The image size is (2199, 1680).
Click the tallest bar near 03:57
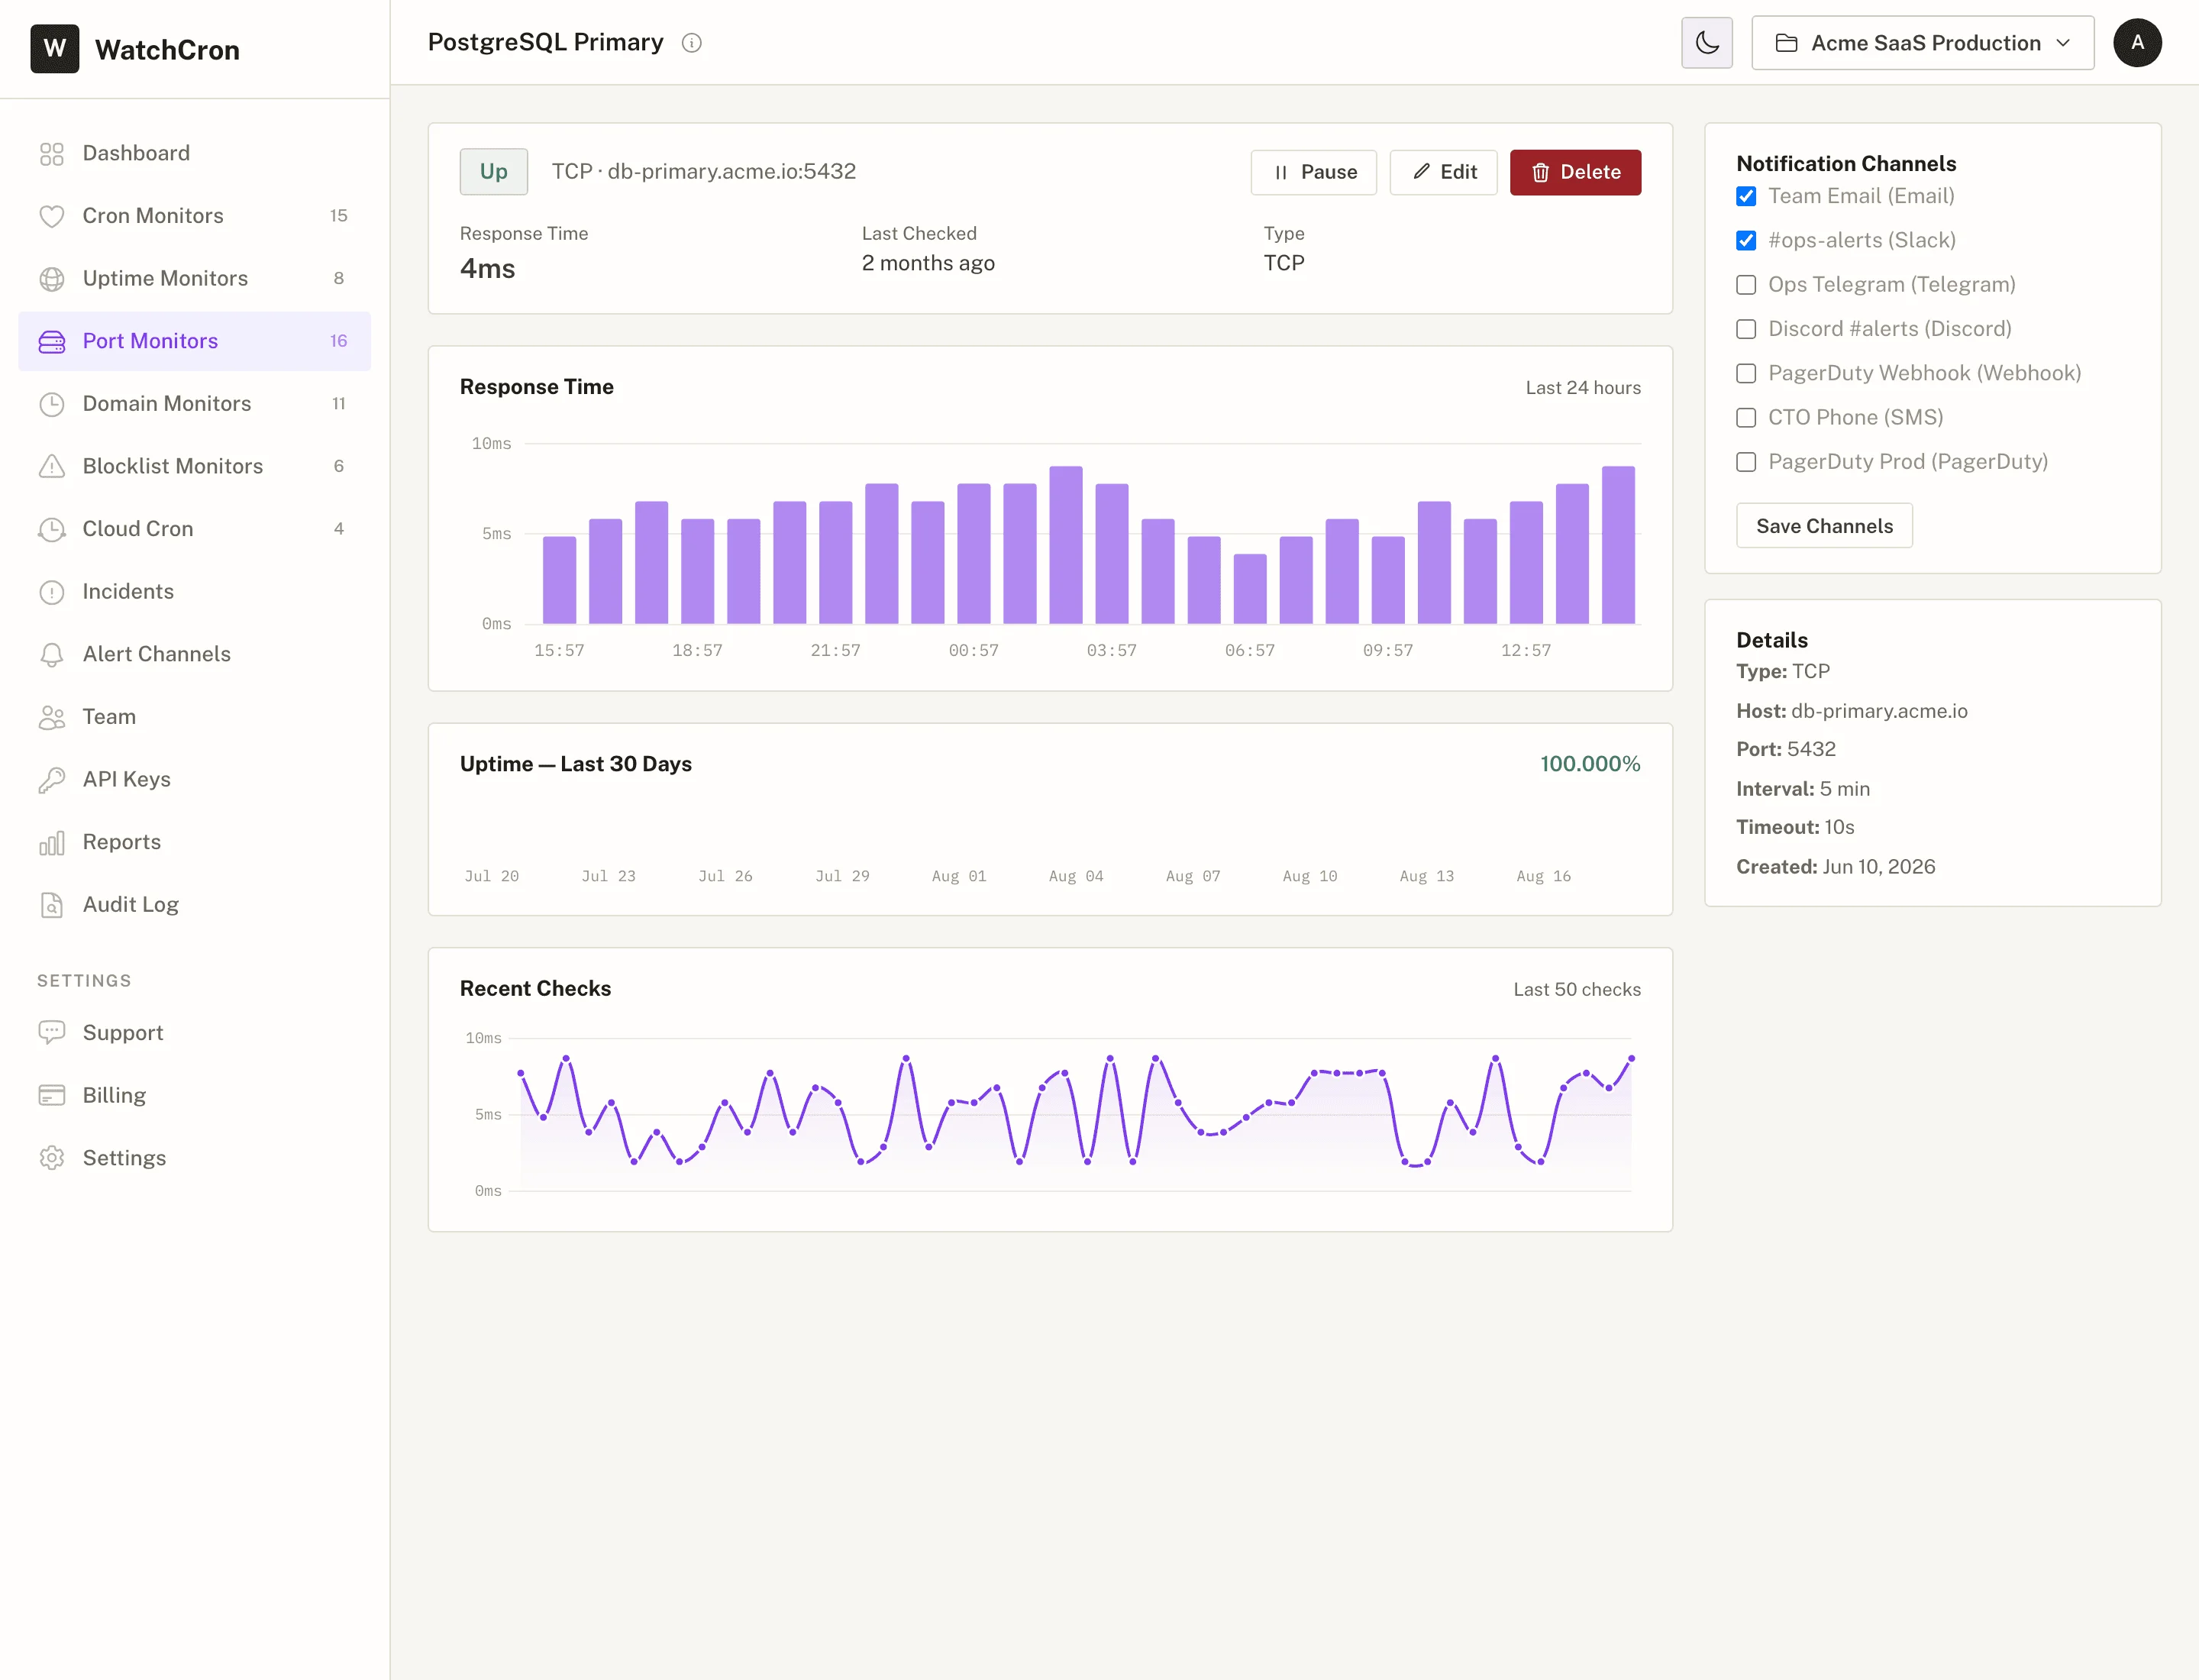1065,545
